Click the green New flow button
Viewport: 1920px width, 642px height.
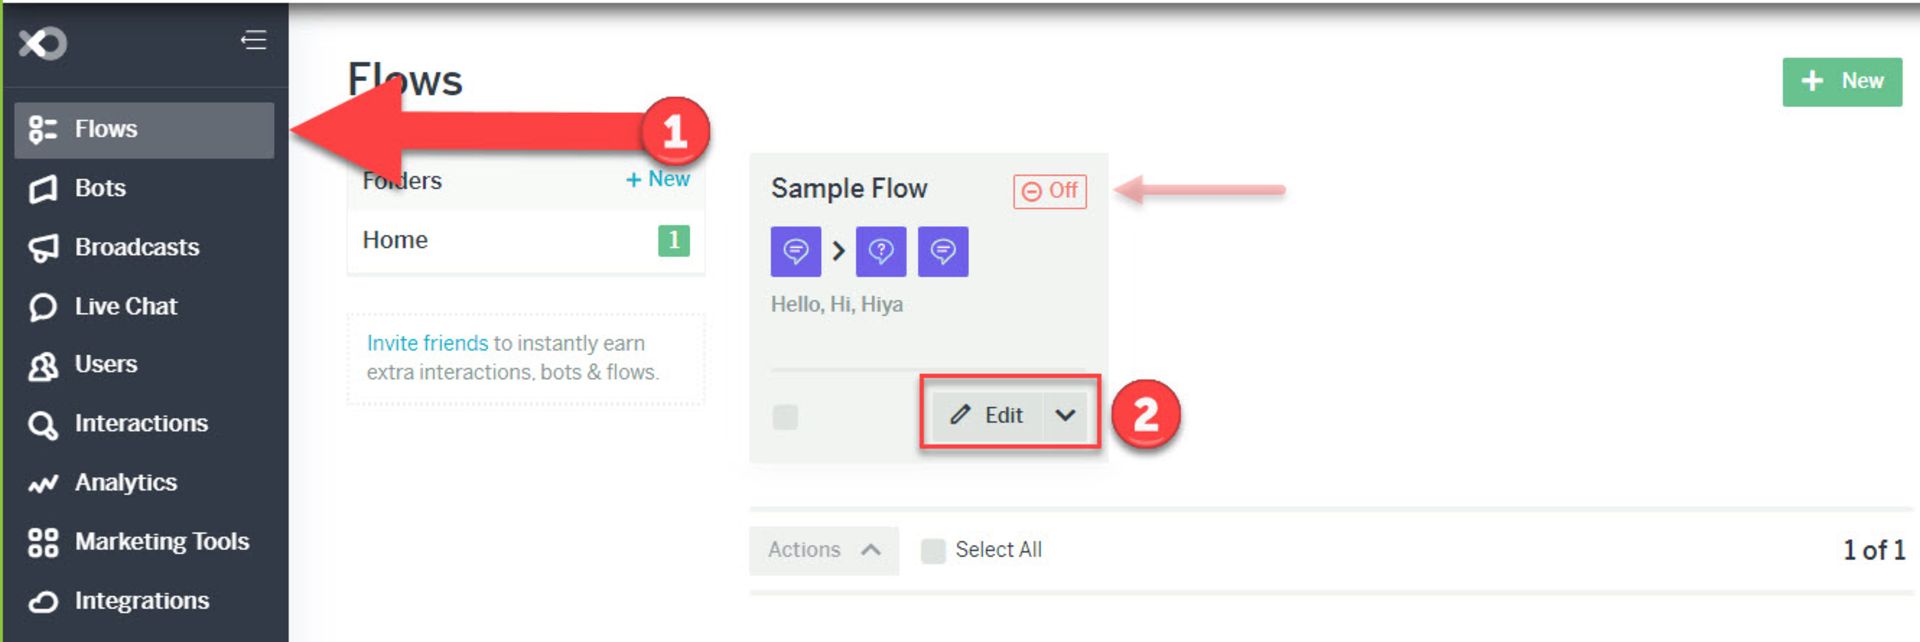1841,81
